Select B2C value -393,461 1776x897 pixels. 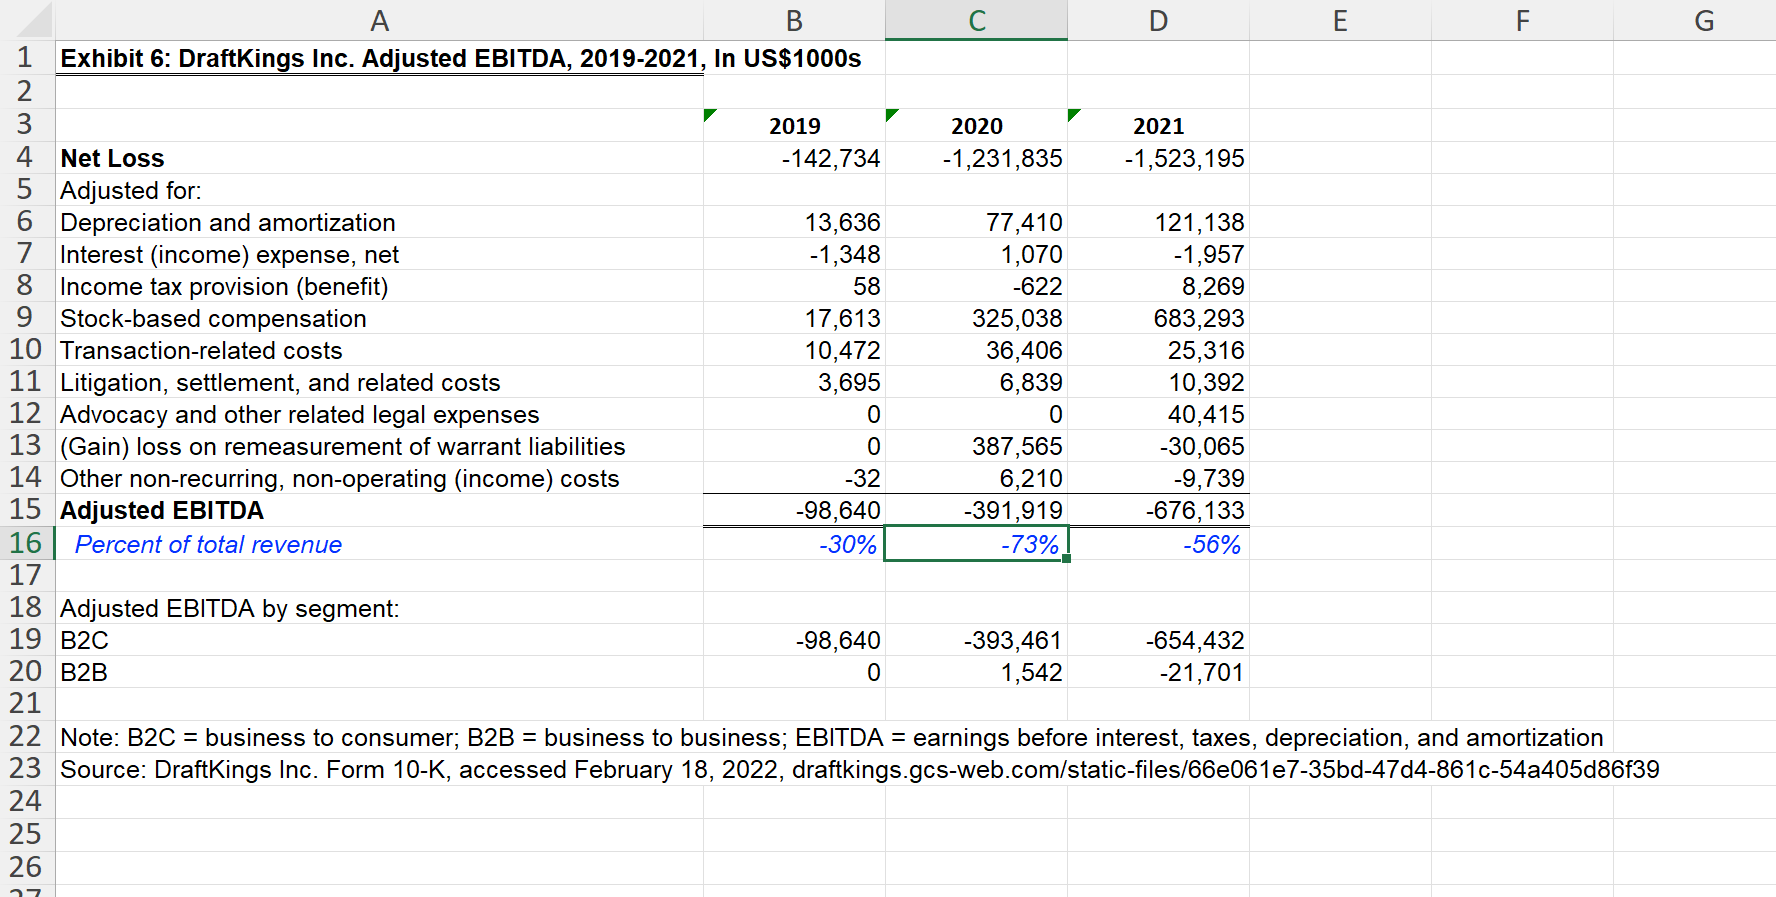point(976,640)
